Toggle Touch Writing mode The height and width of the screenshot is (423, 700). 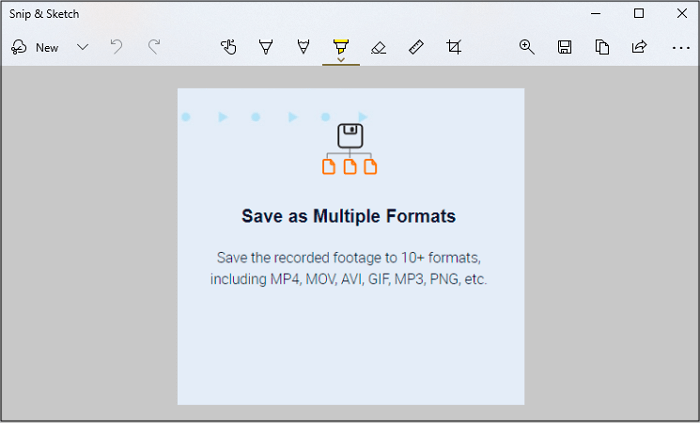pos(229,47)
